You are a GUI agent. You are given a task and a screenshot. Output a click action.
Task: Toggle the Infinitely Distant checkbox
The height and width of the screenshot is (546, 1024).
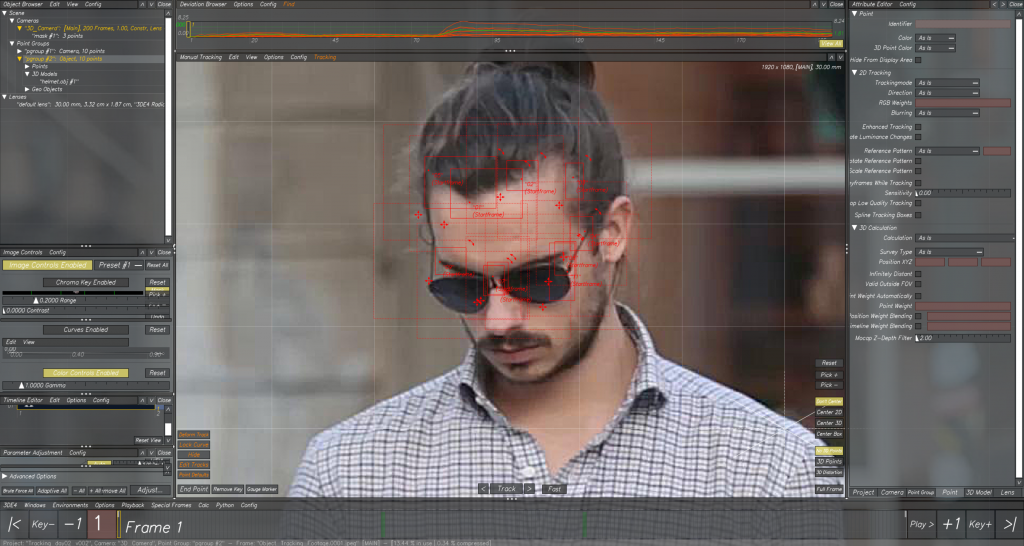coord(919,273)
